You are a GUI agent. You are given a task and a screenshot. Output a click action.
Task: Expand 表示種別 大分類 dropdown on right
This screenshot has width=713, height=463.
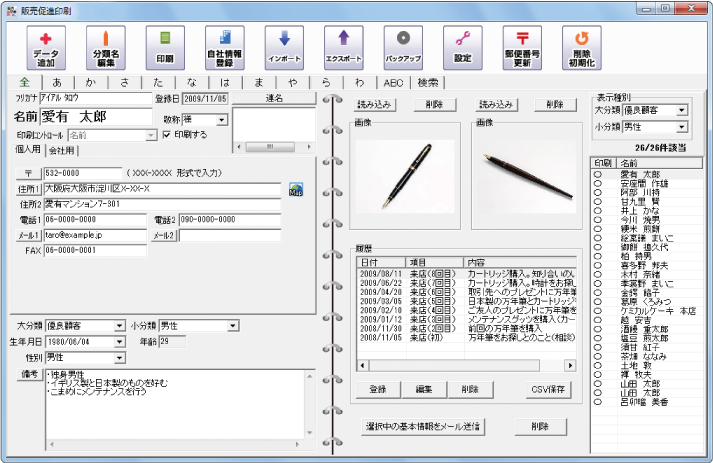[681, 111]
